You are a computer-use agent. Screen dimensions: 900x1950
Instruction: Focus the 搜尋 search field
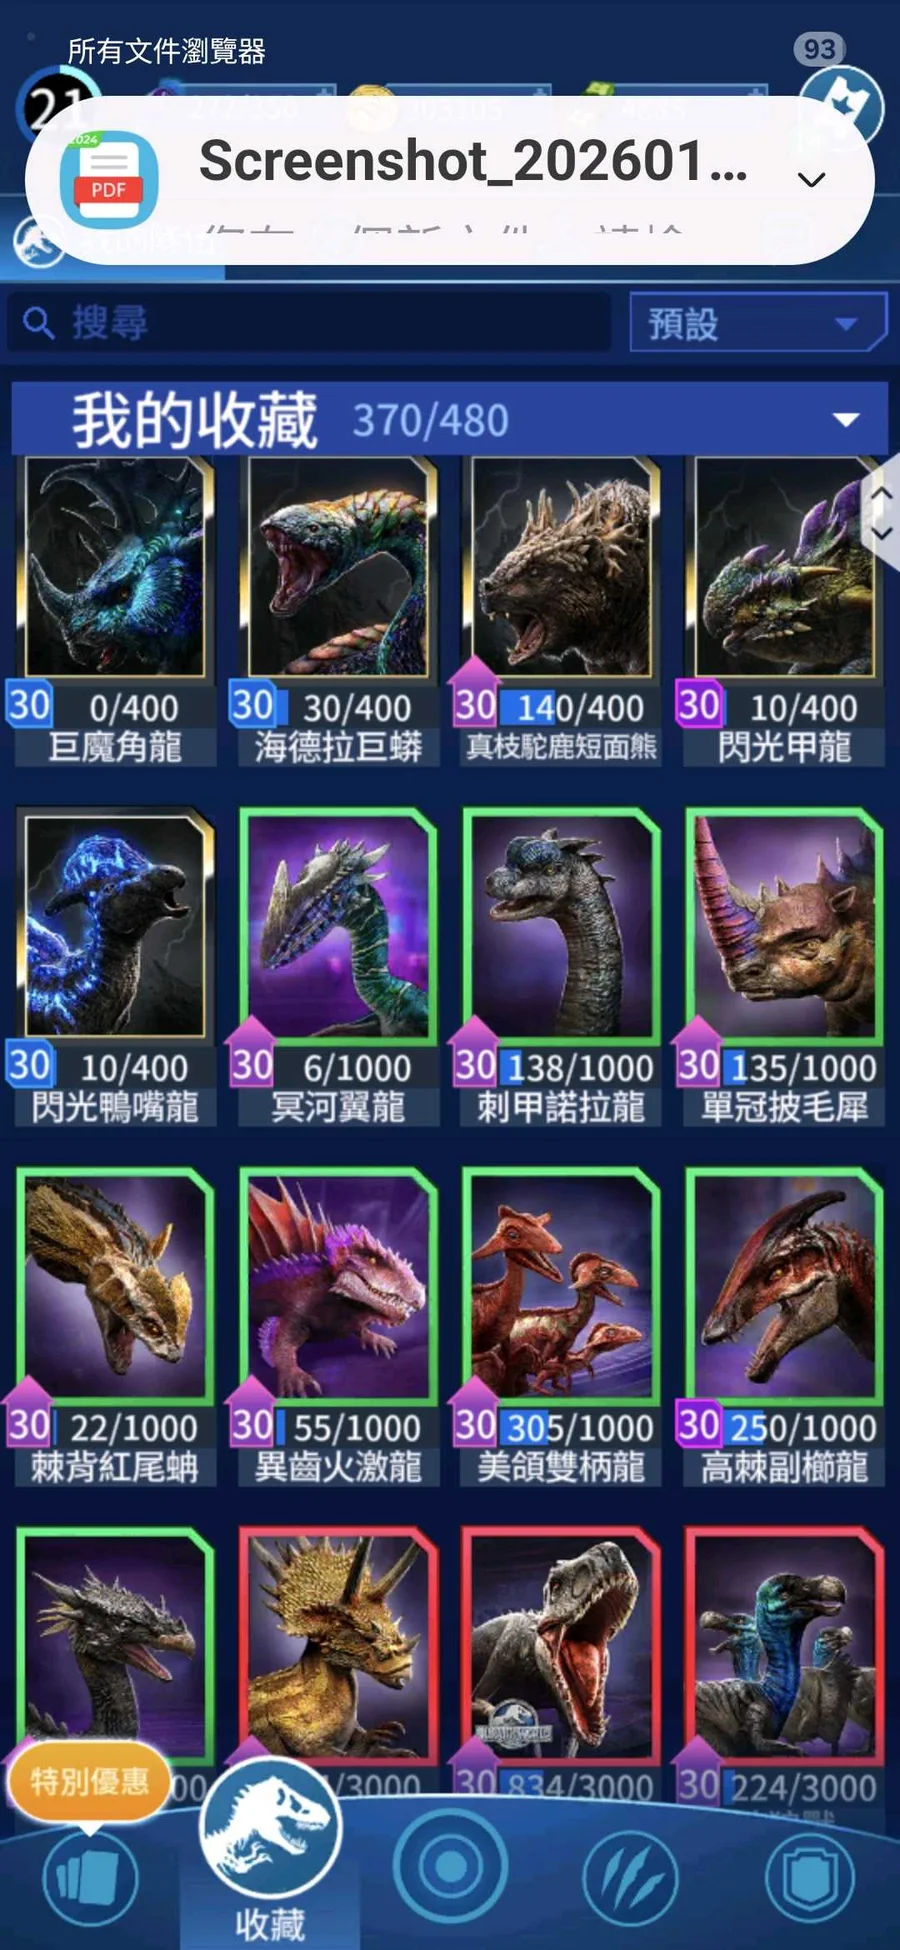[x=310, y=322]
